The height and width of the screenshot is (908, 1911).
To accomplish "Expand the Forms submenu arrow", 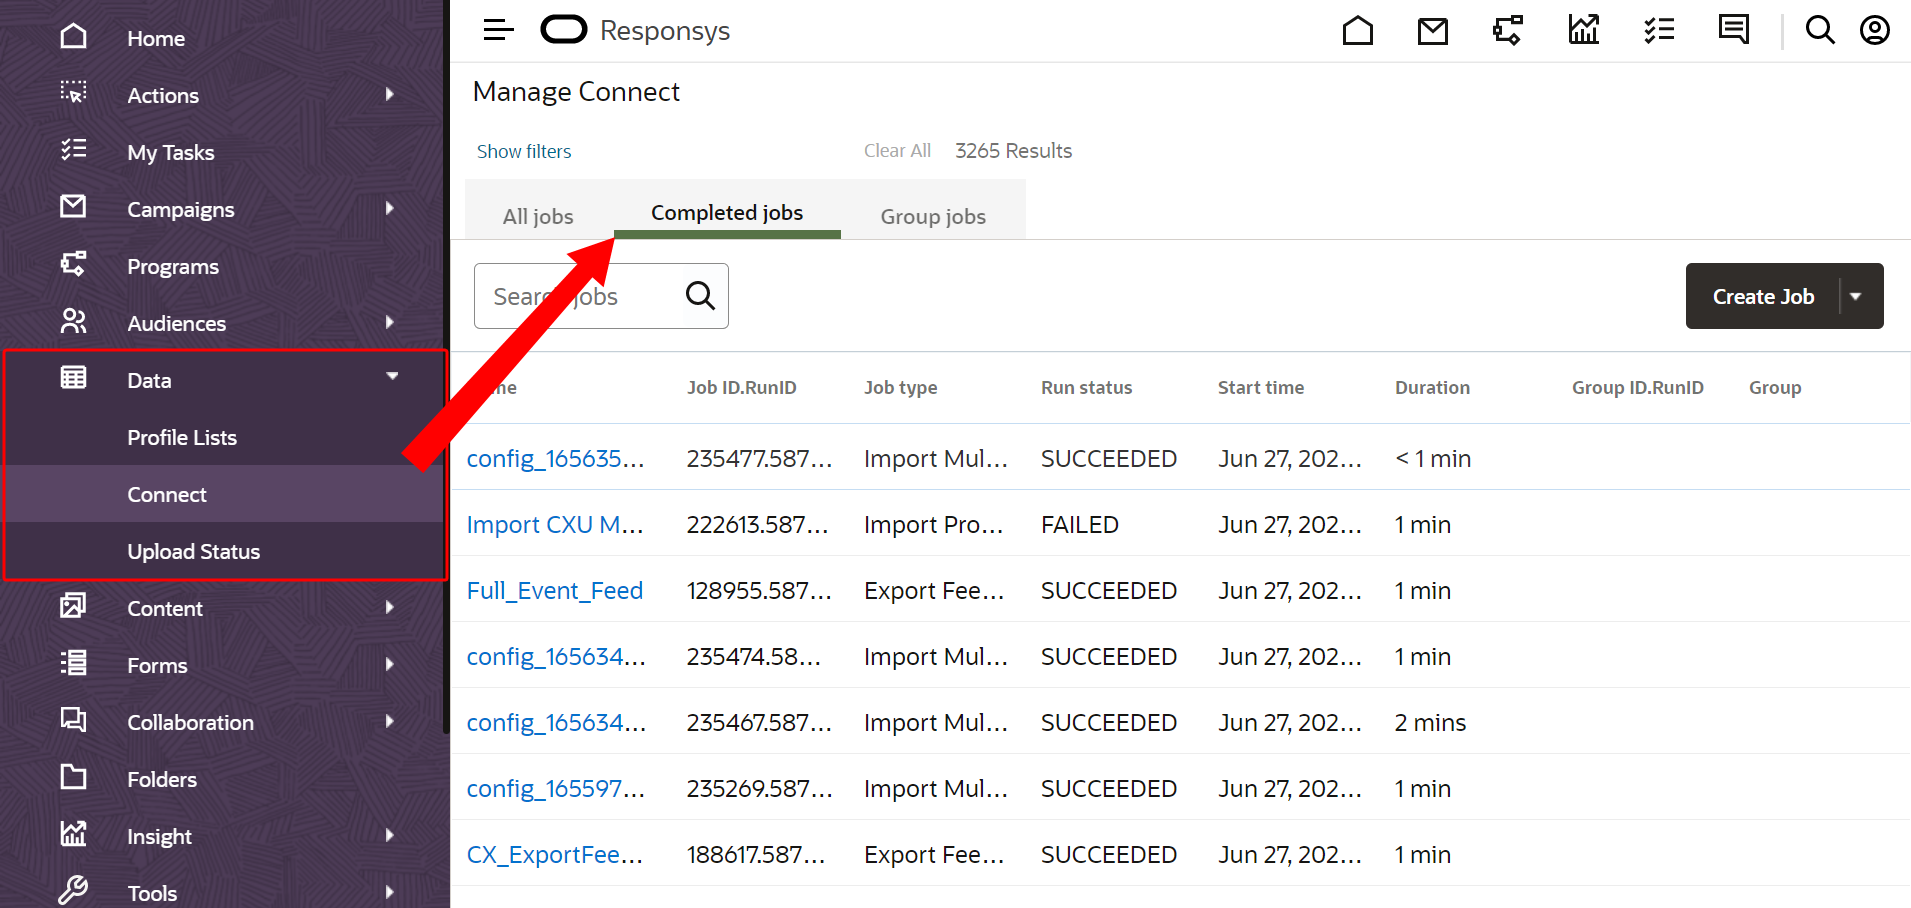I will (x=390, y=664).
